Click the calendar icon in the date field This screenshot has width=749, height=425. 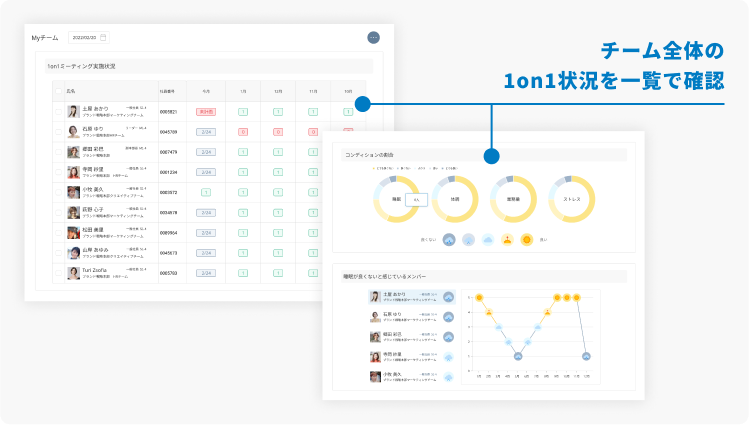click(104, 38)
